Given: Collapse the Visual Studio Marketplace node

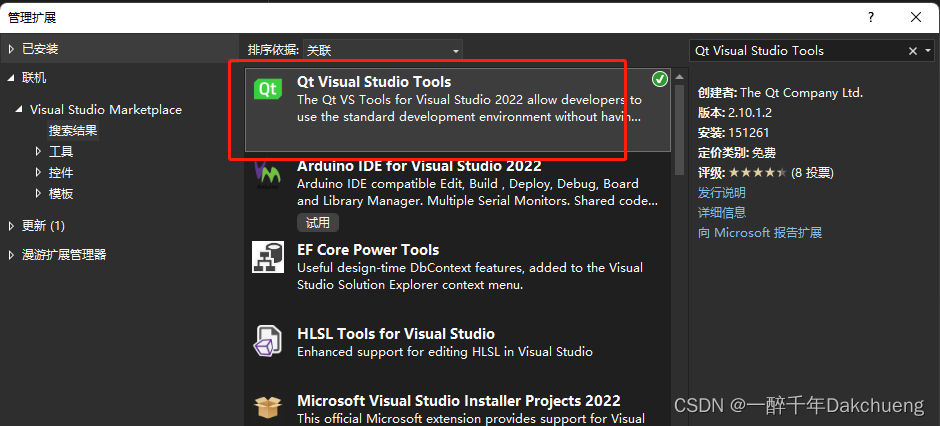Looking at the screenshot, I should pyautogui.click(x=20, y=110).
